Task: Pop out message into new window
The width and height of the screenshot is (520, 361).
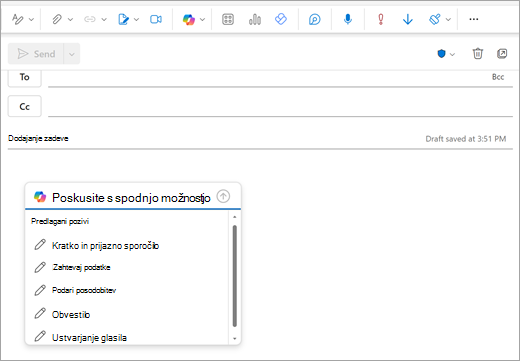Action: 502,53
